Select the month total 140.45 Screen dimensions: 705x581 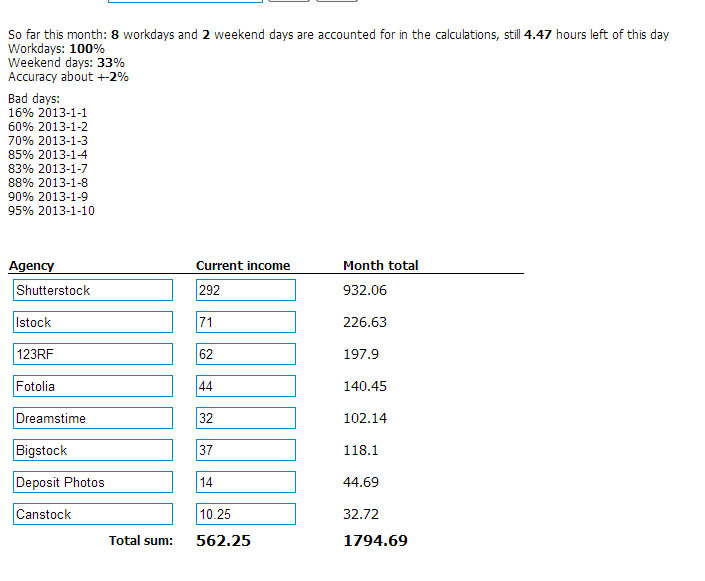click(x=365, y=386)
